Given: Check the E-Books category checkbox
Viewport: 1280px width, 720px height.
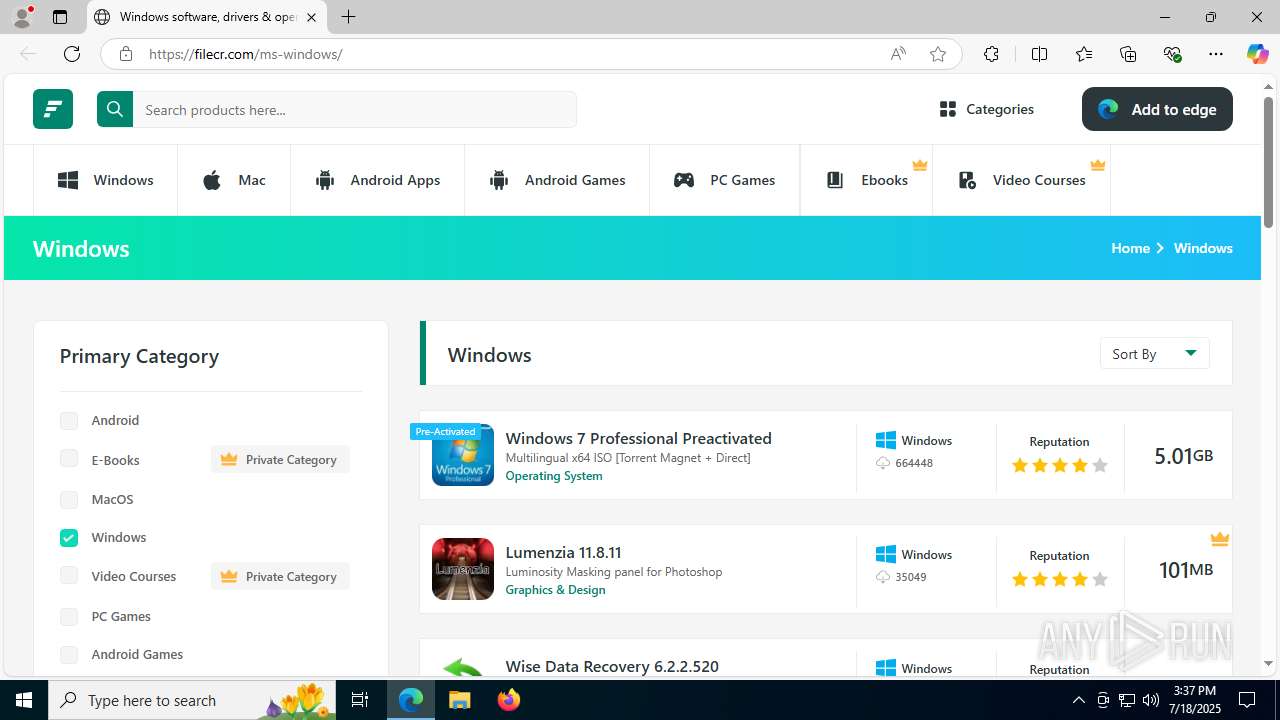Looking at the screenshot, I should (x=69, y=459).
